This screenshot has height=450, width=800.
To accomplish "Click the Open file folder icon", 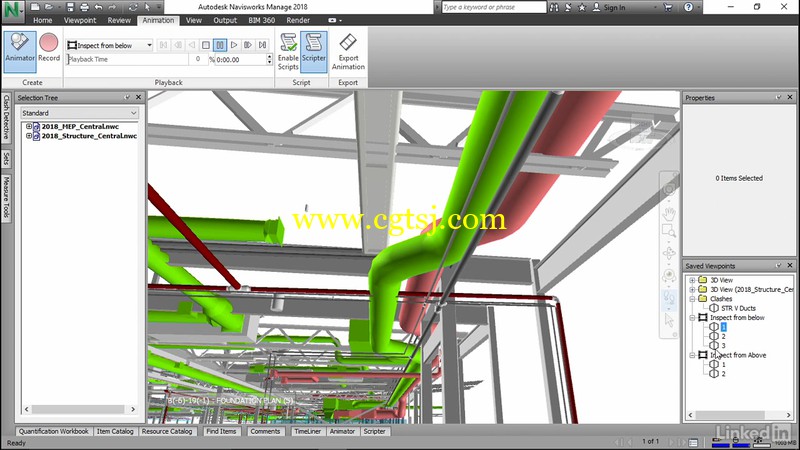I will coord(49,7).
